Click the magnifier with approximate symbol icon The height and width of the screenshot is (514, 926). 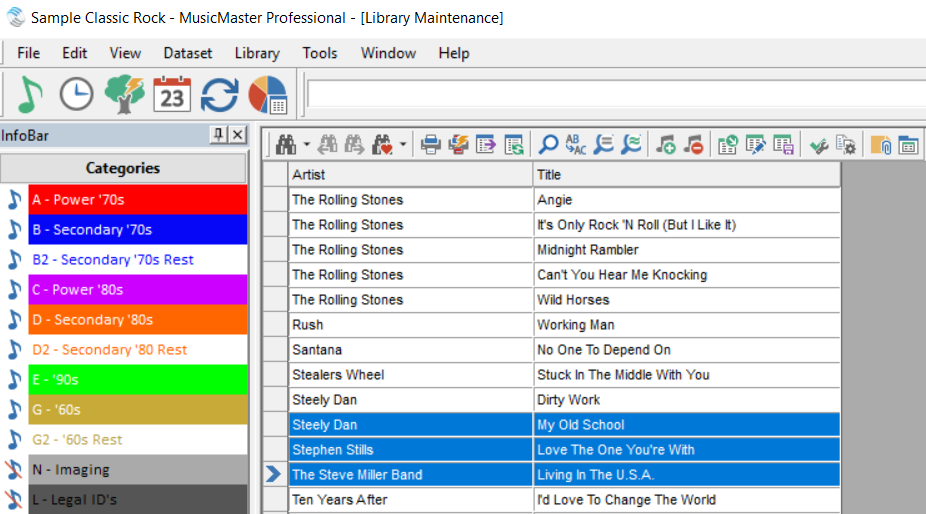tap(631, 144)
